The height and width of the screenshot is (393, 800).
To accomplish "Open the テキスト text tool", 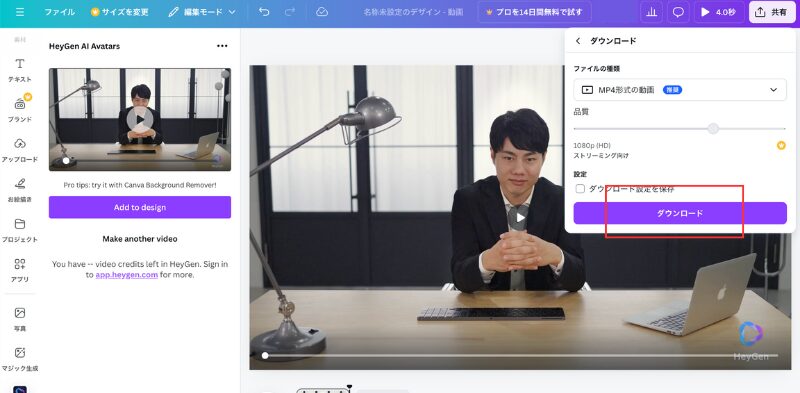I will click(20, 70).
